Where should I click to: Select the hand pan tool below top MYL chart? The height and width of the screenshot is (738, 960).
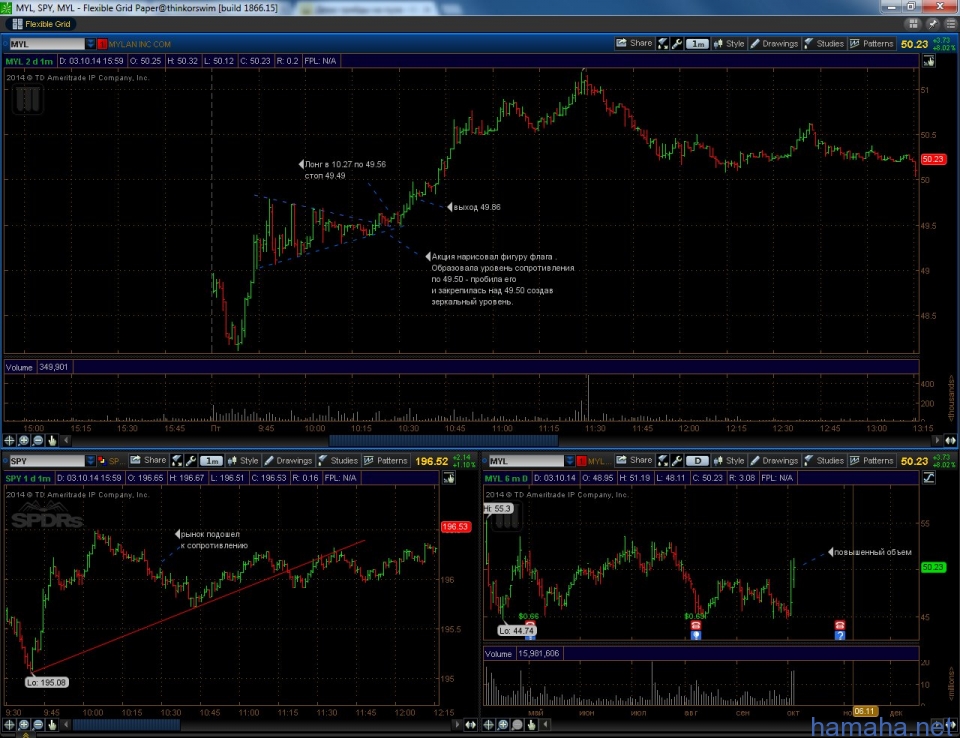point(52,440)
